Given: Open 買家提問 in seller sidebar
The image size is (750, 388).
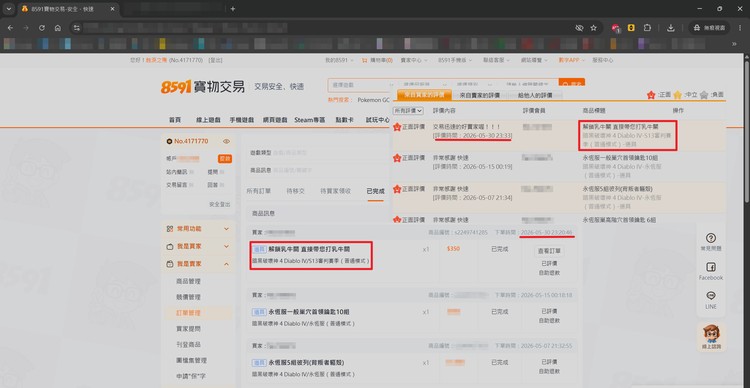Looking at the screenshot, I should (x=188, y=329).
